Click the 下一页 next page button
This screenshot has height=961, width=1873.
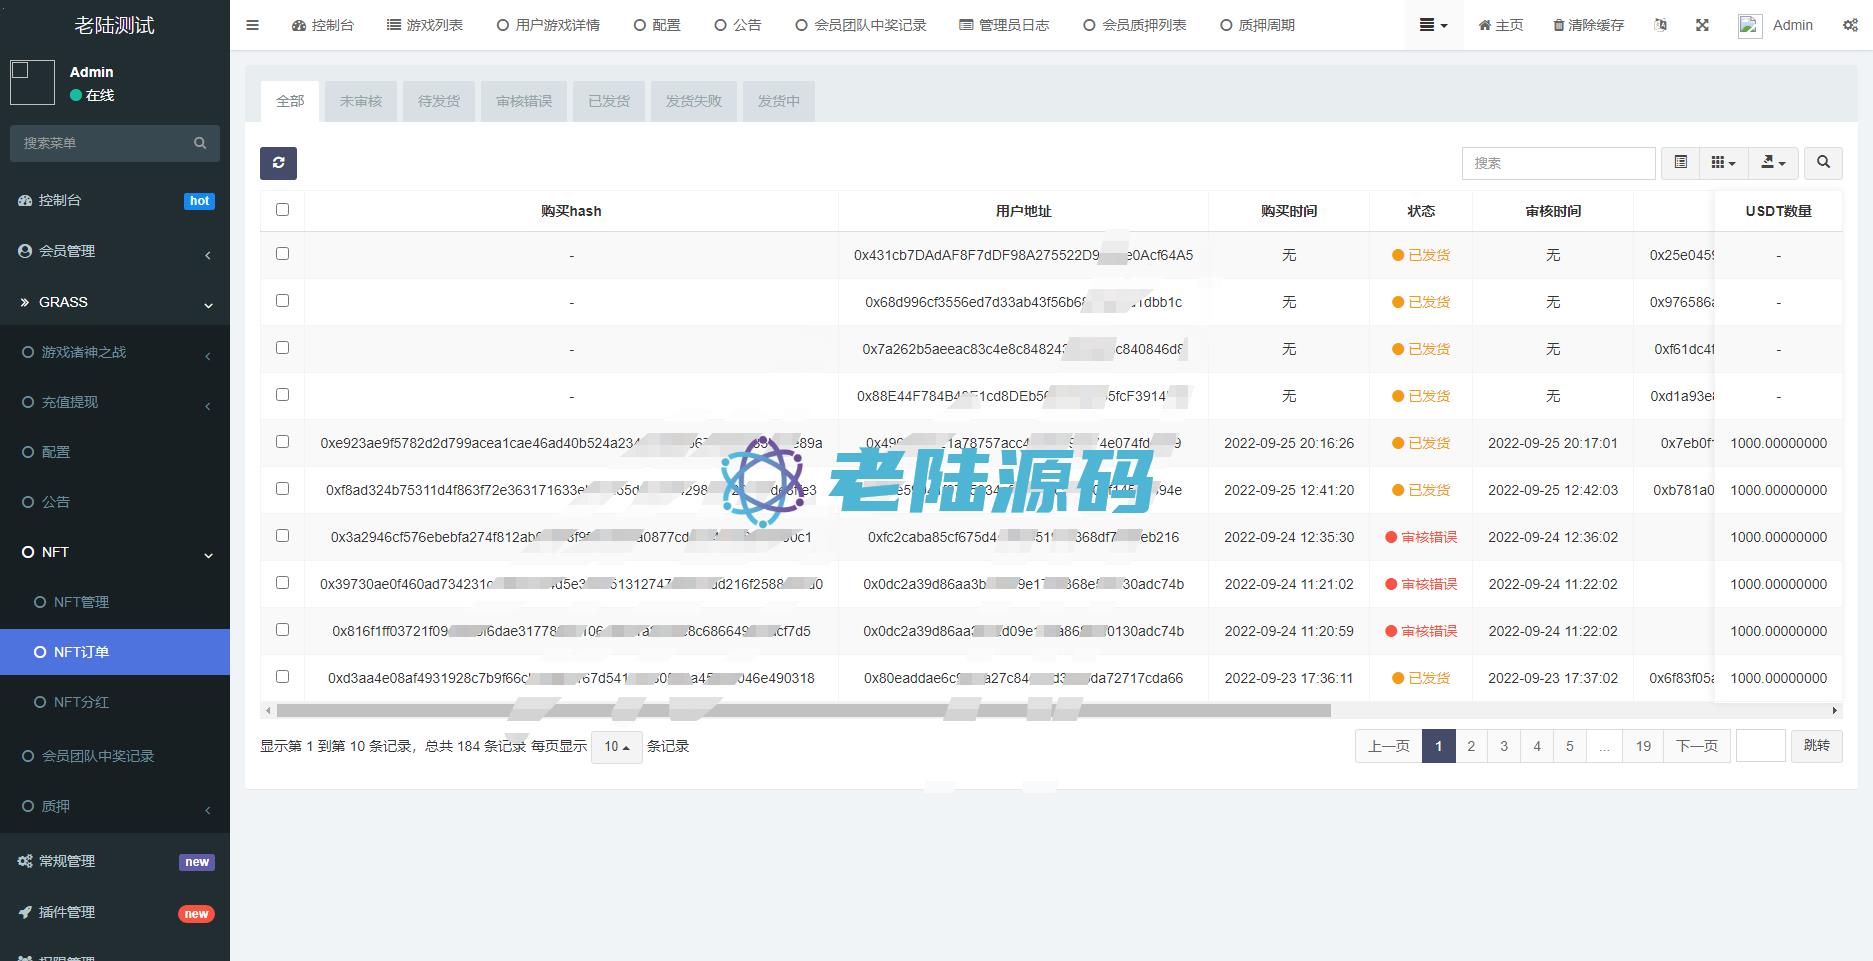[1696, 746]
